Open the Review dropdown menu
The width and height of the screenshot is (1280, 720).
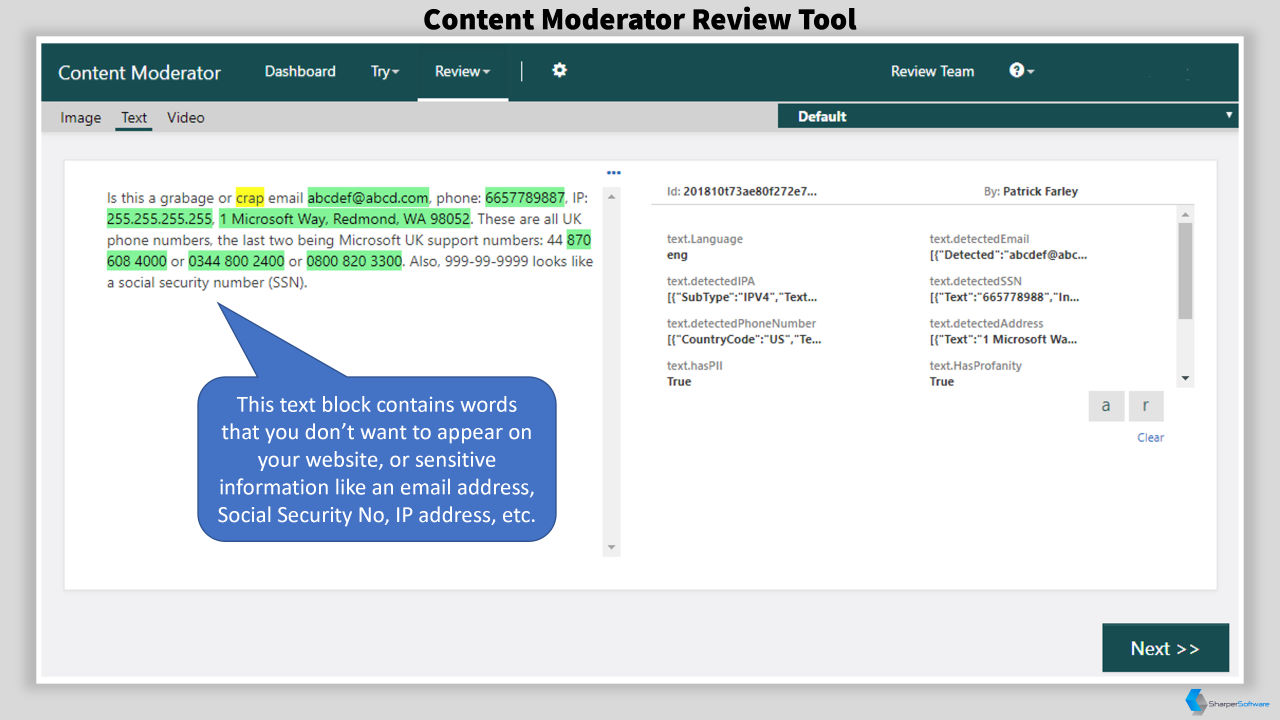point(462,72)
